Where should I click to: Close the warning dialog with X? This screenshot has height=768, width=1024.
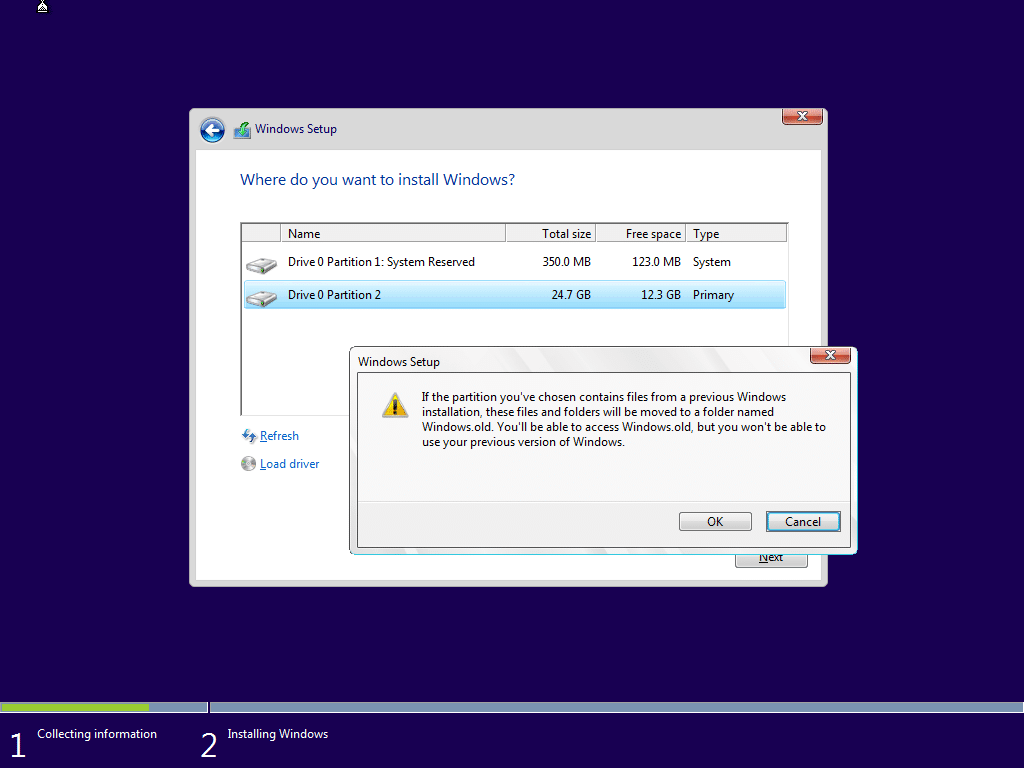[x=830, y=355]
